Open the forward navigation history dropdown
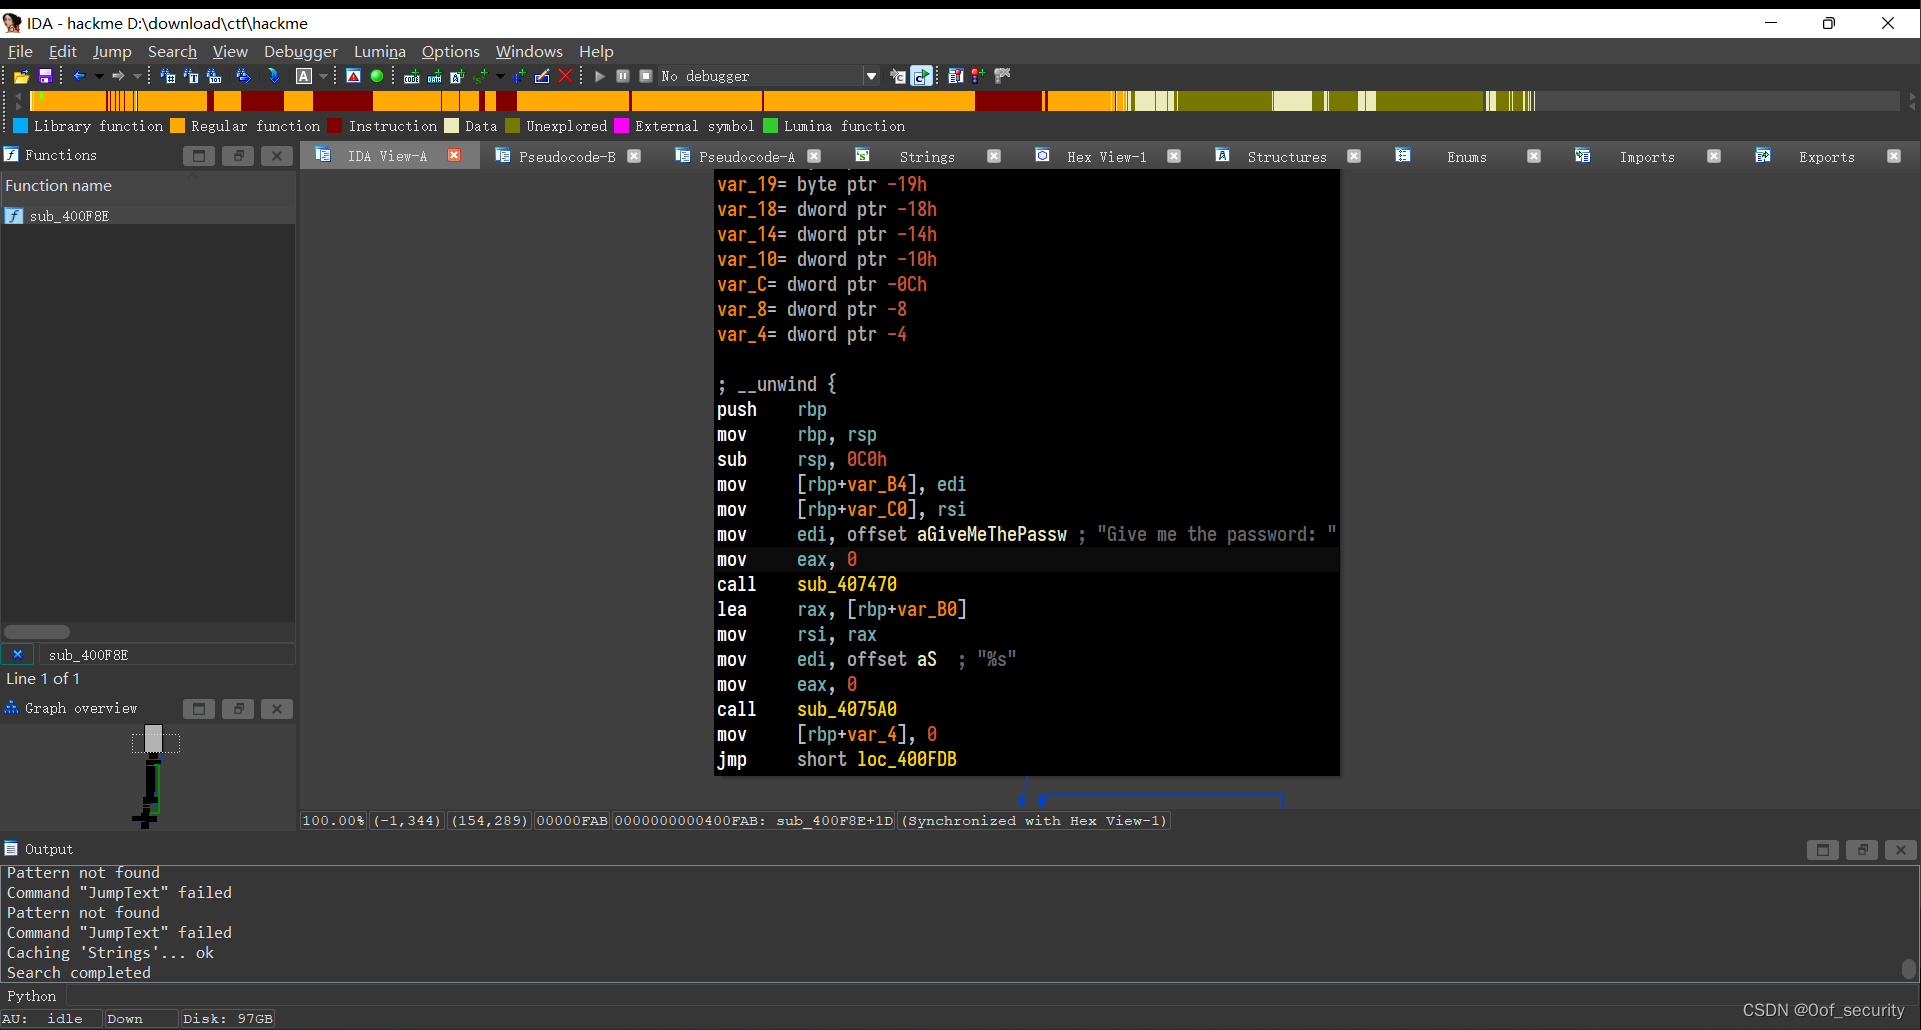This screenshot has width=1921, height=1030. pyautogui.click(x=137, y=76)
